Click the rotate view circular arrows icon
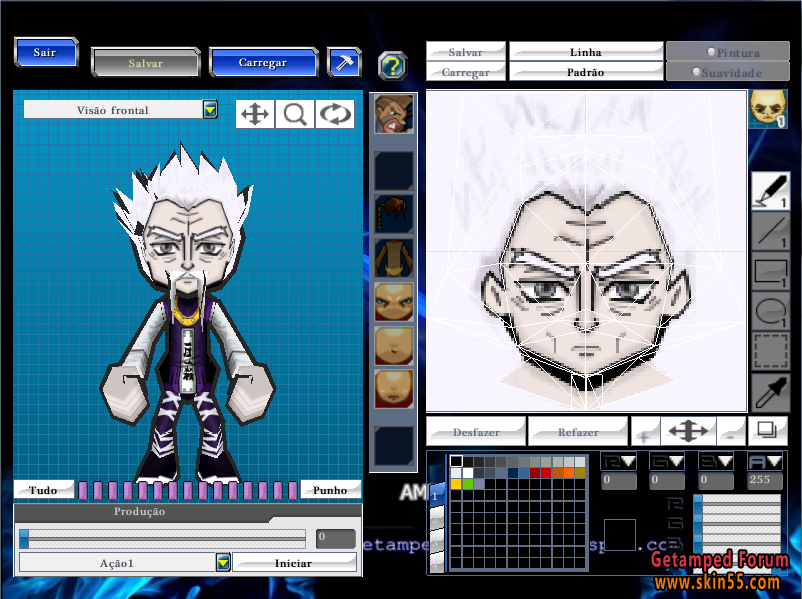This screenshot has height=599, width=802. tap(335, 114)
